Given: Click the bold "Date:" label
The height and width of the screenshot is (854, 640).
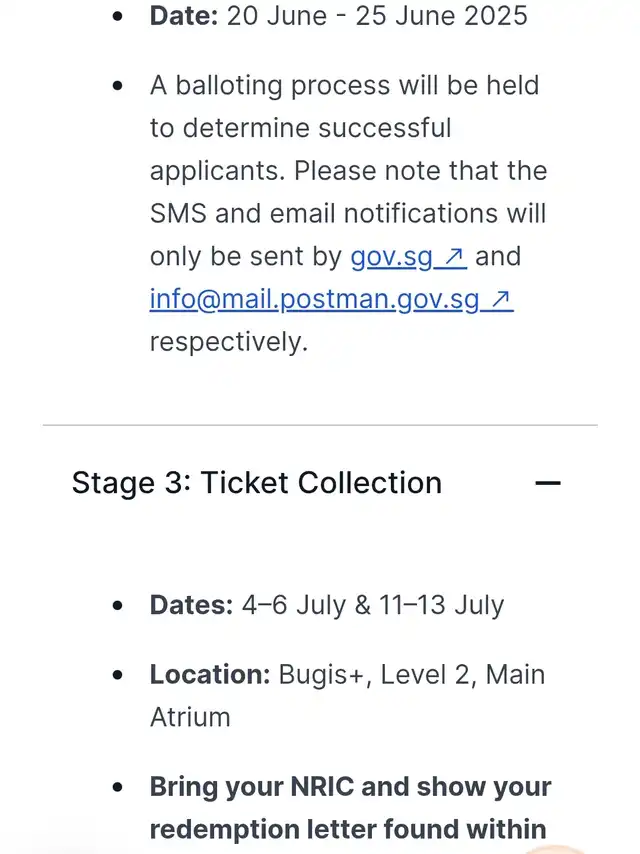Looking at the screenshot, I should click(182, 17).
